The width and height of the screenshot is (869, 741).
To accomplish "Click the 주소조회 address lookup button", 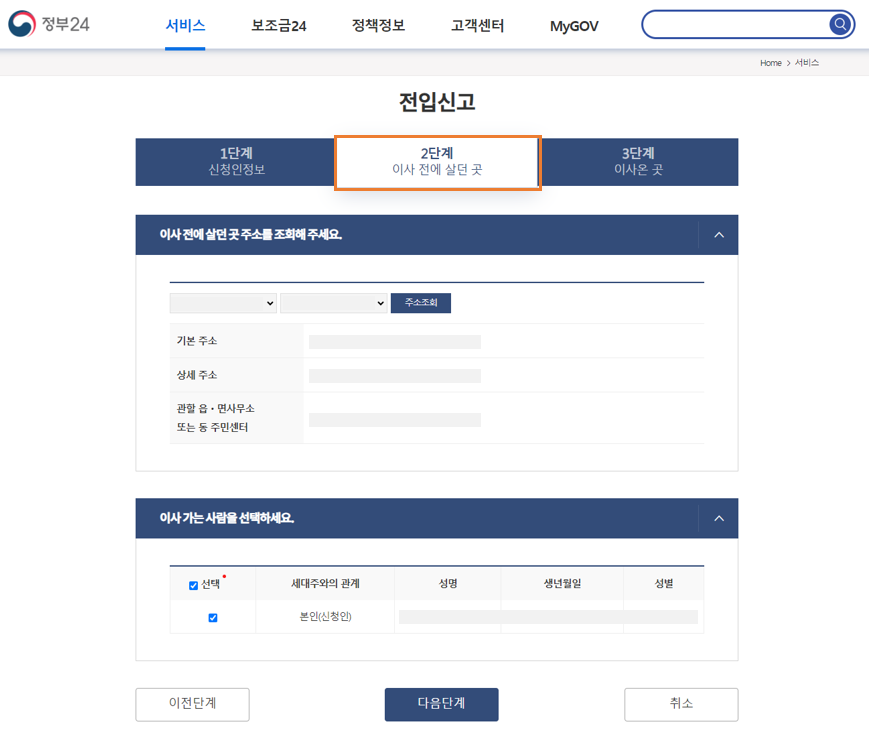I will tap(420, 302).
